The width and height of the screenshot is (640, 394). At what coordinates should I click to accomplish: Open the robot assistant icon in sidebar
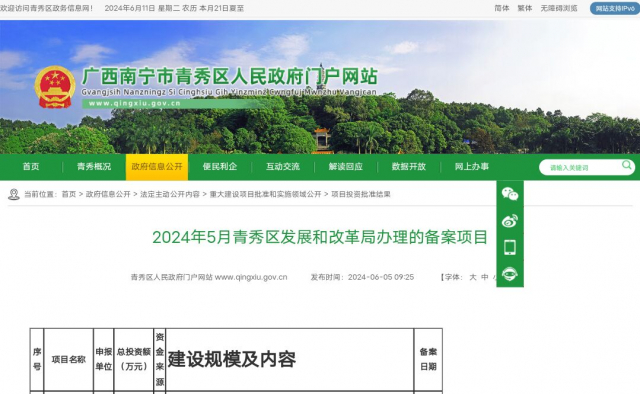pos(510,274)
